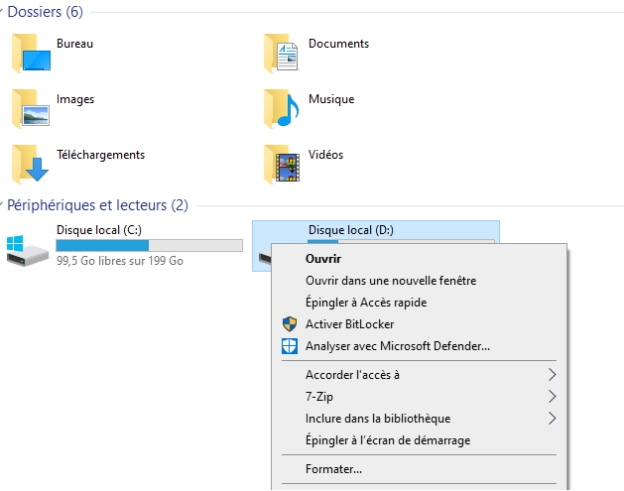Open the Téléchargements folder icon
Screen dimensions: 624x491
click(x=30, y=164)
